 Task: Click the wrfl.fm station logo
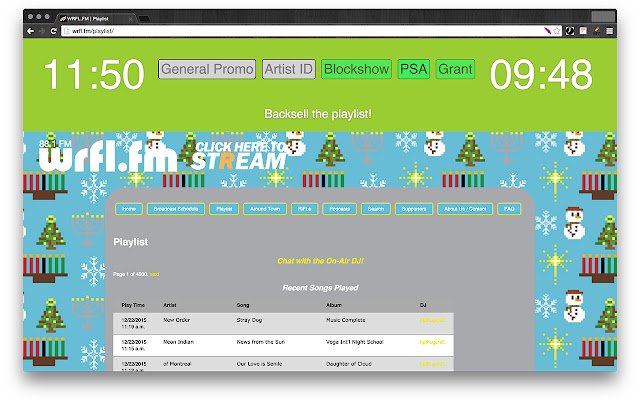tap(108, 156)
